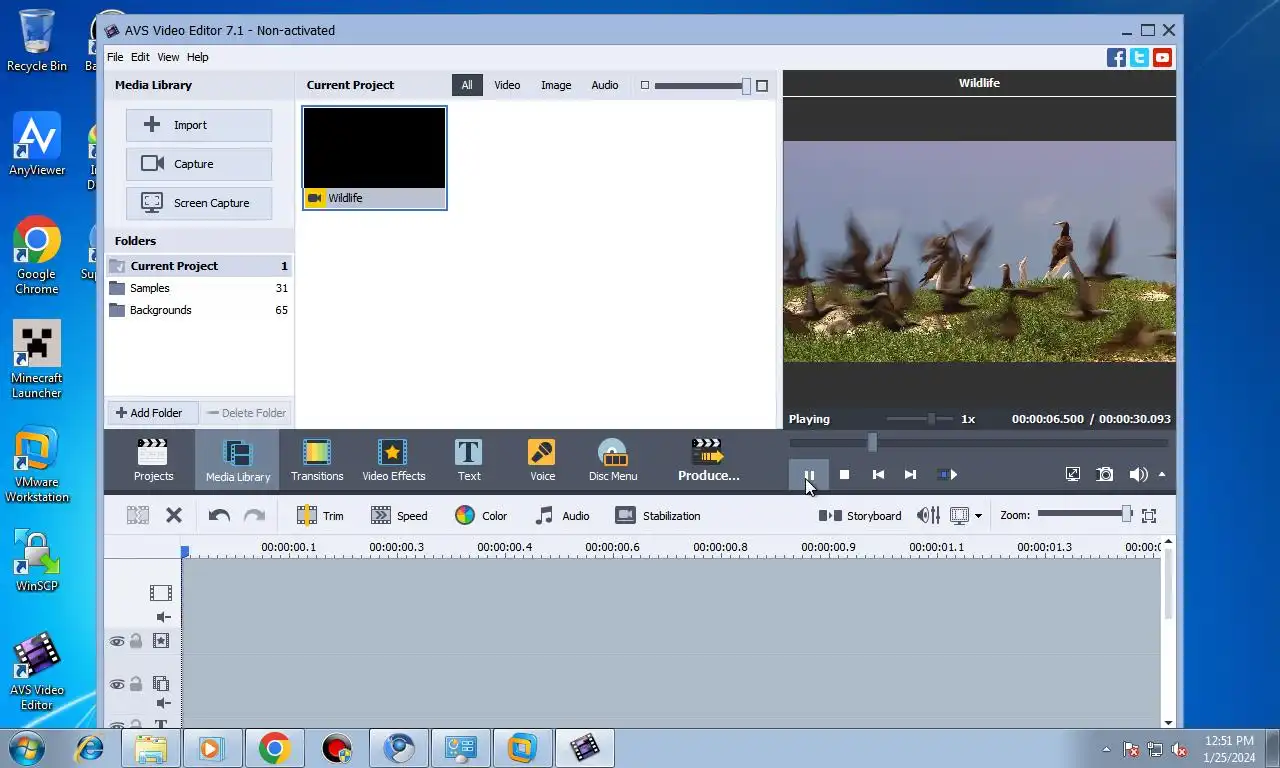Open the View menu
Screen dimensions: 1280x768
(x=168, y=57)
